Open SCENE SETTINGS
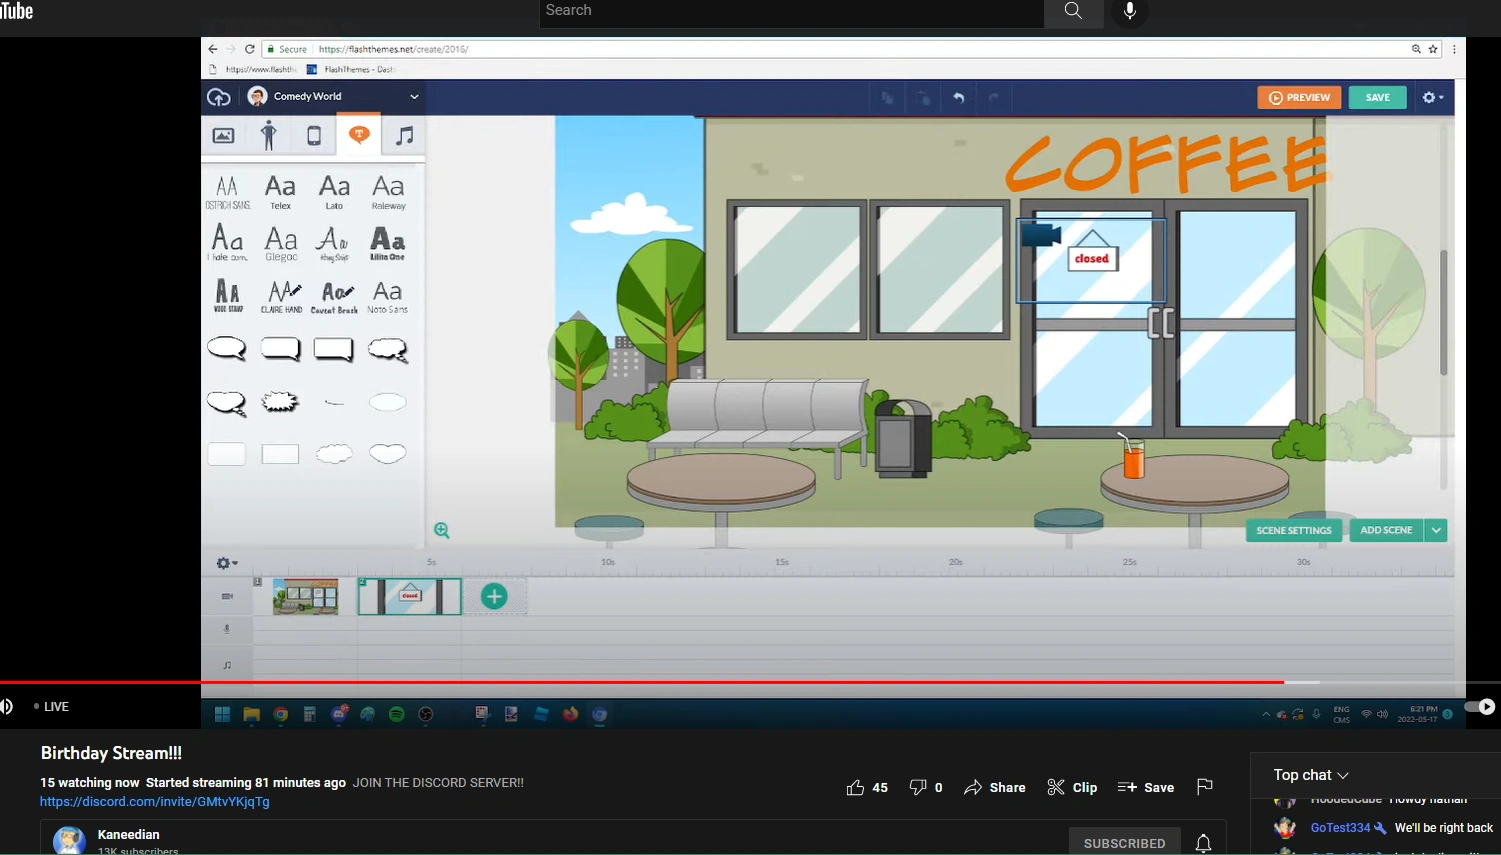 coord(1294,530)
